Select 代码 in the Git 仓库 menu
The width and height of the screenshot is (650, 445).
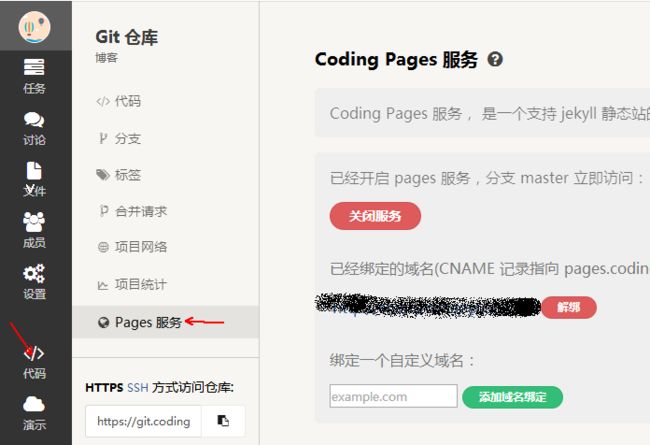[119, 101]
